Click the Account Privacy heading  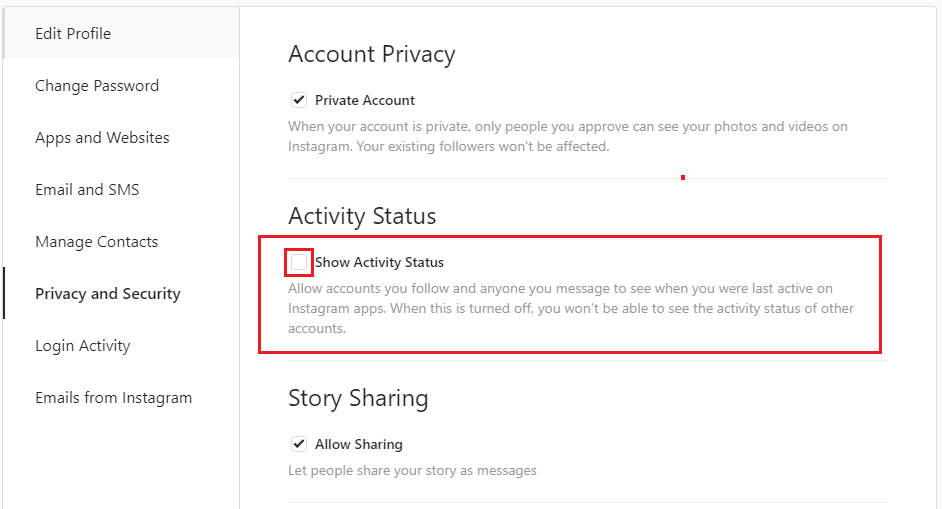point(371,54)
